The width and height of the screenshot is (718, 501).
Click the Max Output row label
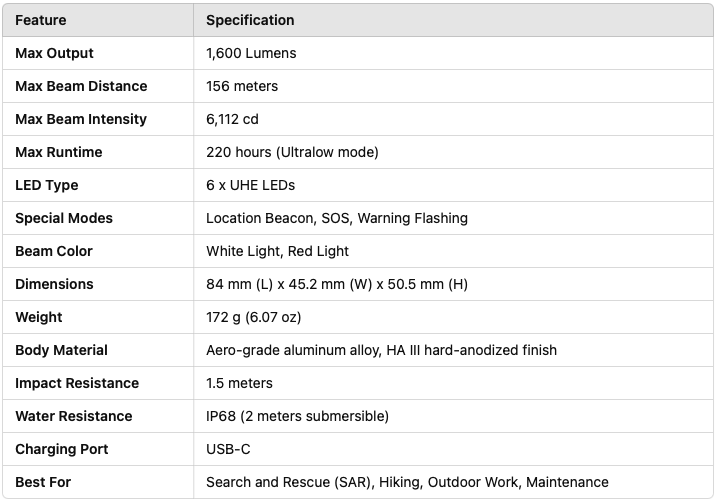point(54,53)
